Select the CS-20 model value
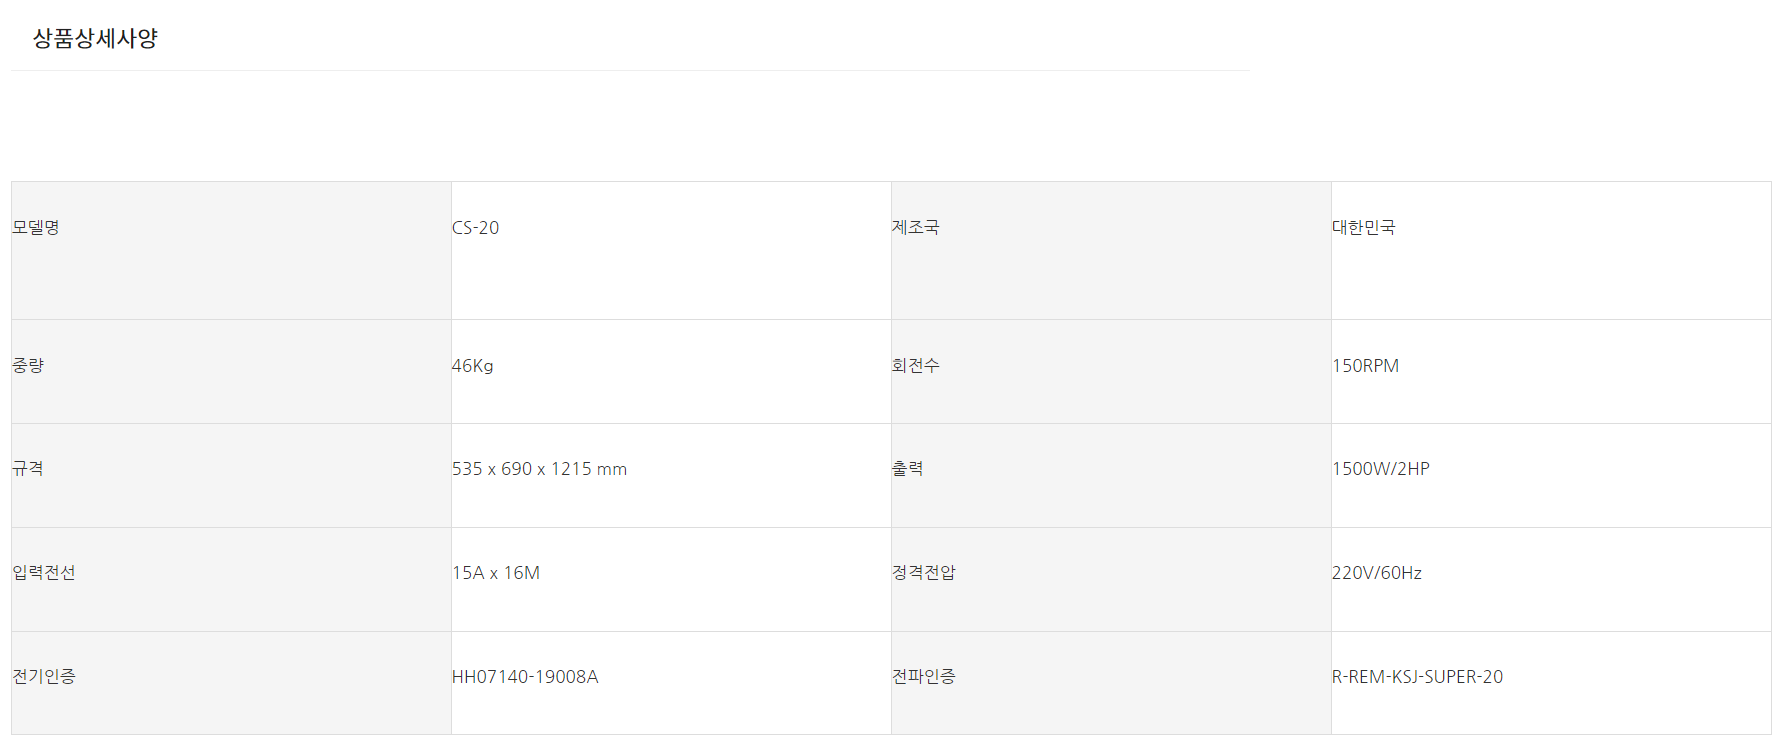 tap(475, 228)
